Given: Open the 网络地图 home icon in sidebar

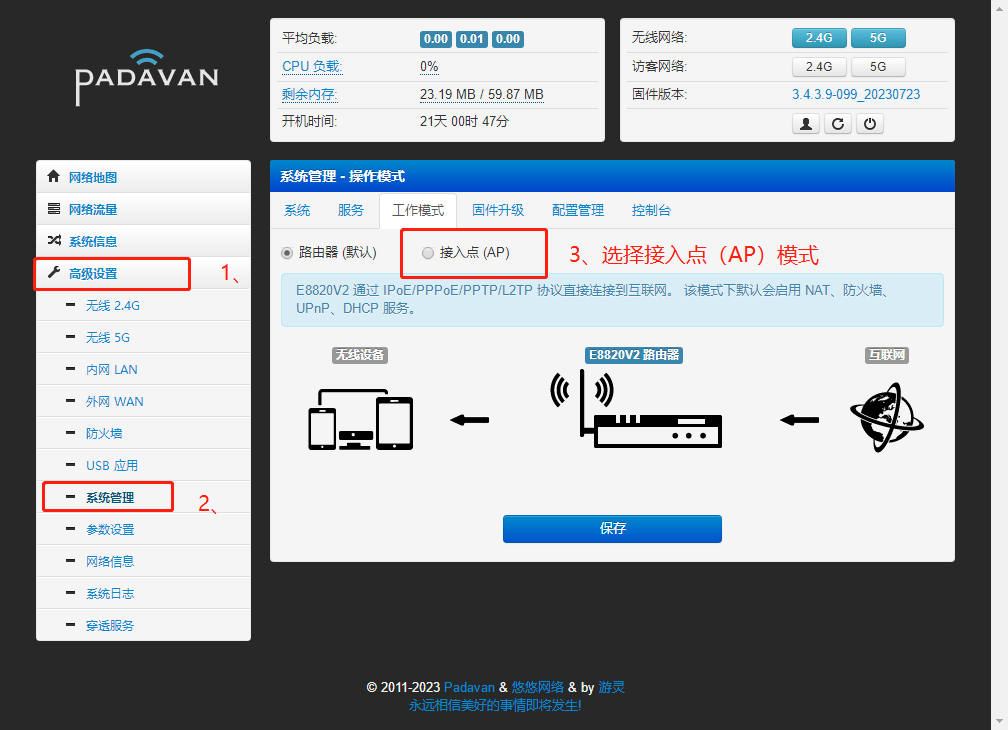Looking at the screenshot, I should [52, 176].
